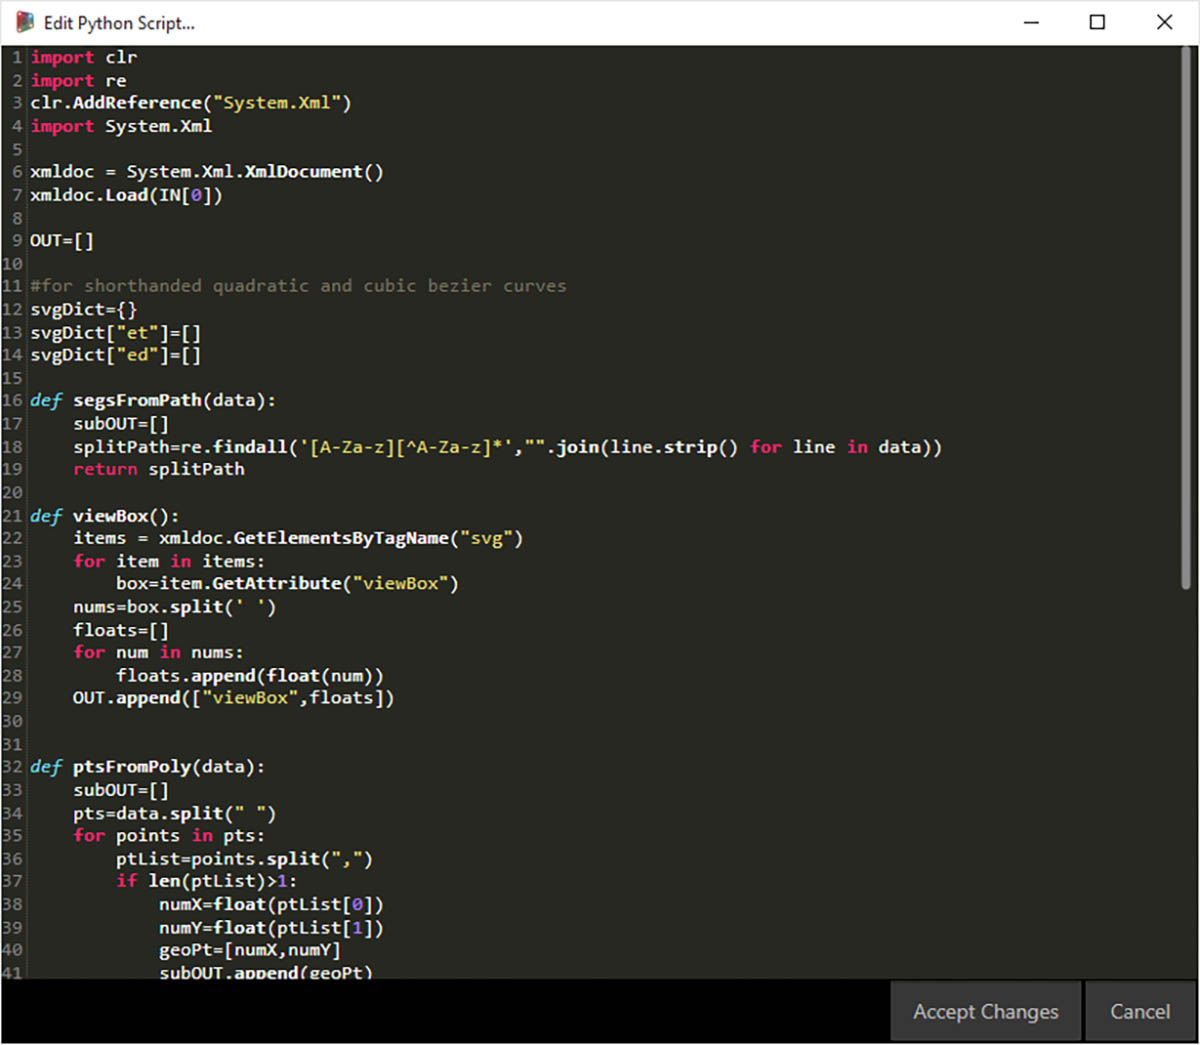Click the def segsFromPath(data) definition
Screen dimensions: 1200x1045
click(x=153, y=401)
